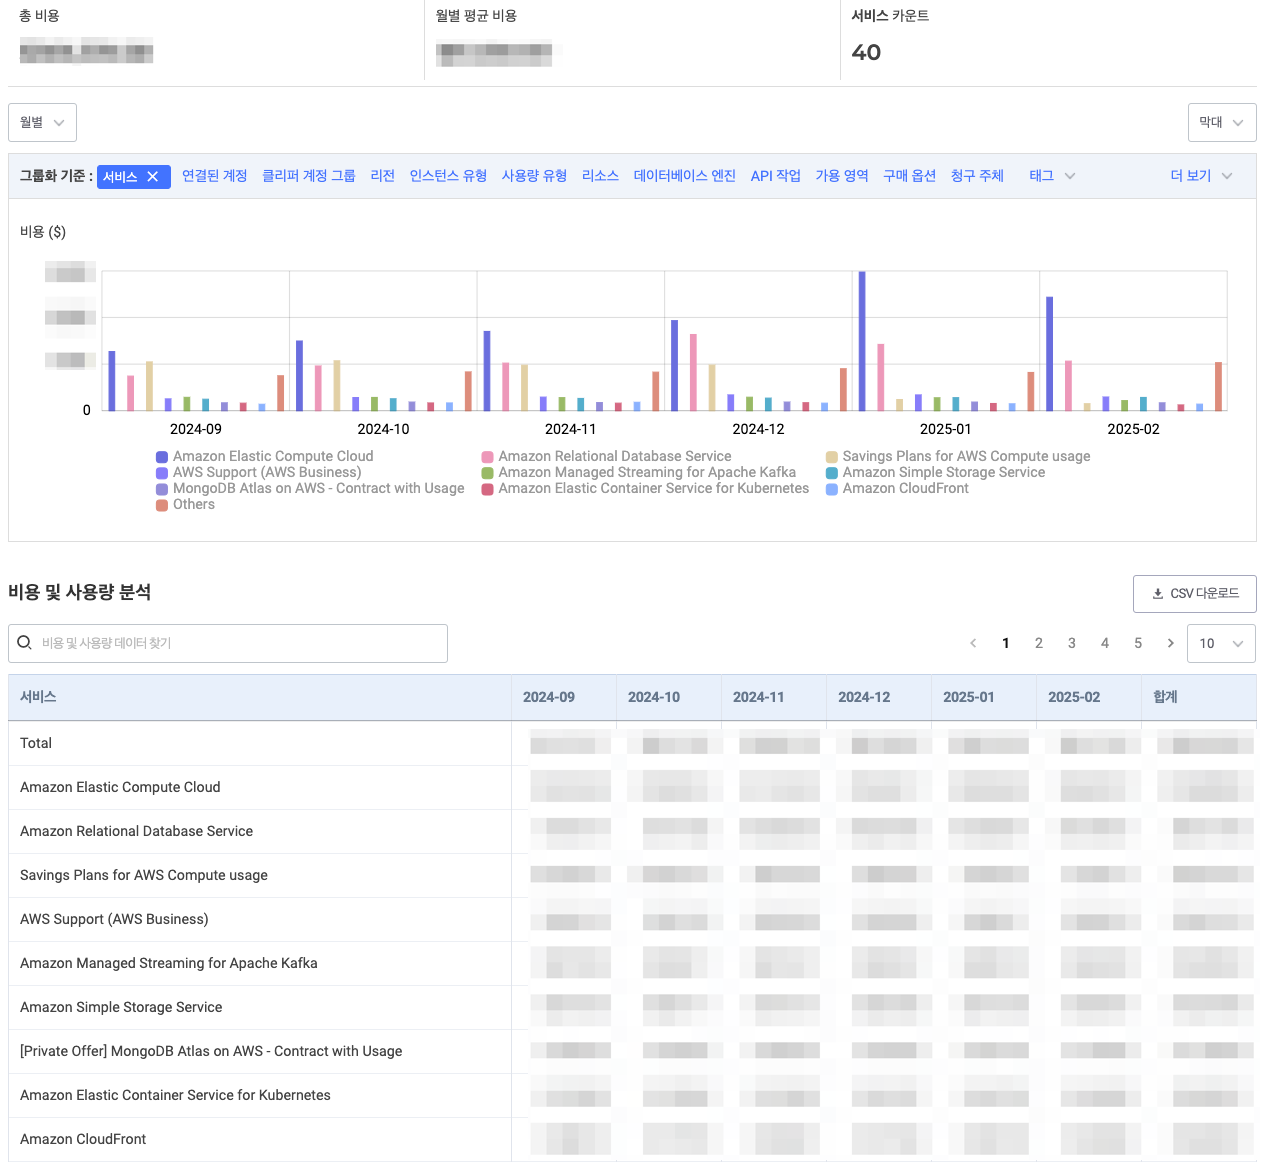Group by 연결된 계정
The height and width of the screenshot is (1171, 1270).
pos(214,176)
